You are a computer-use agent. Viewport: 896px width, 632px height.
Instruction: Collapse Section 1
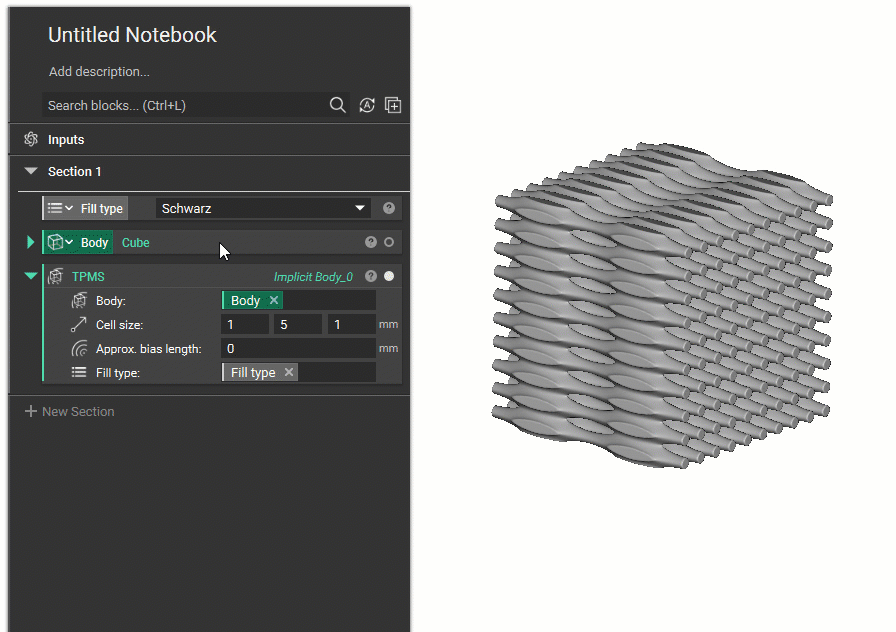pos(31,171)
